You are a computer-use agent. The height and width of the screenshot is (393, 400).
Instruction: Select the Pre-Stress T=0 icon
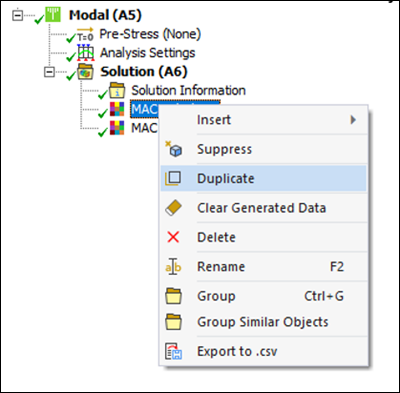coord(85,34)
